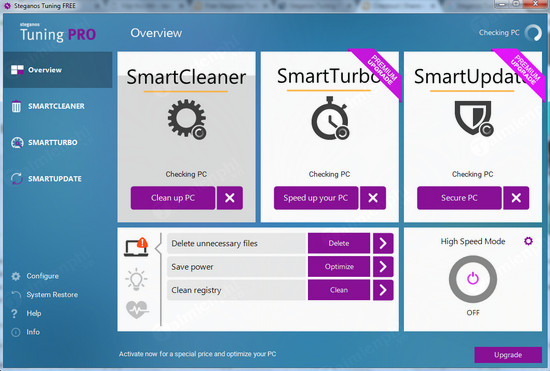The width and height of the screenshot is (550, 371).
Task: Click Optimize for Save power
Action: [x=339, y=267]
